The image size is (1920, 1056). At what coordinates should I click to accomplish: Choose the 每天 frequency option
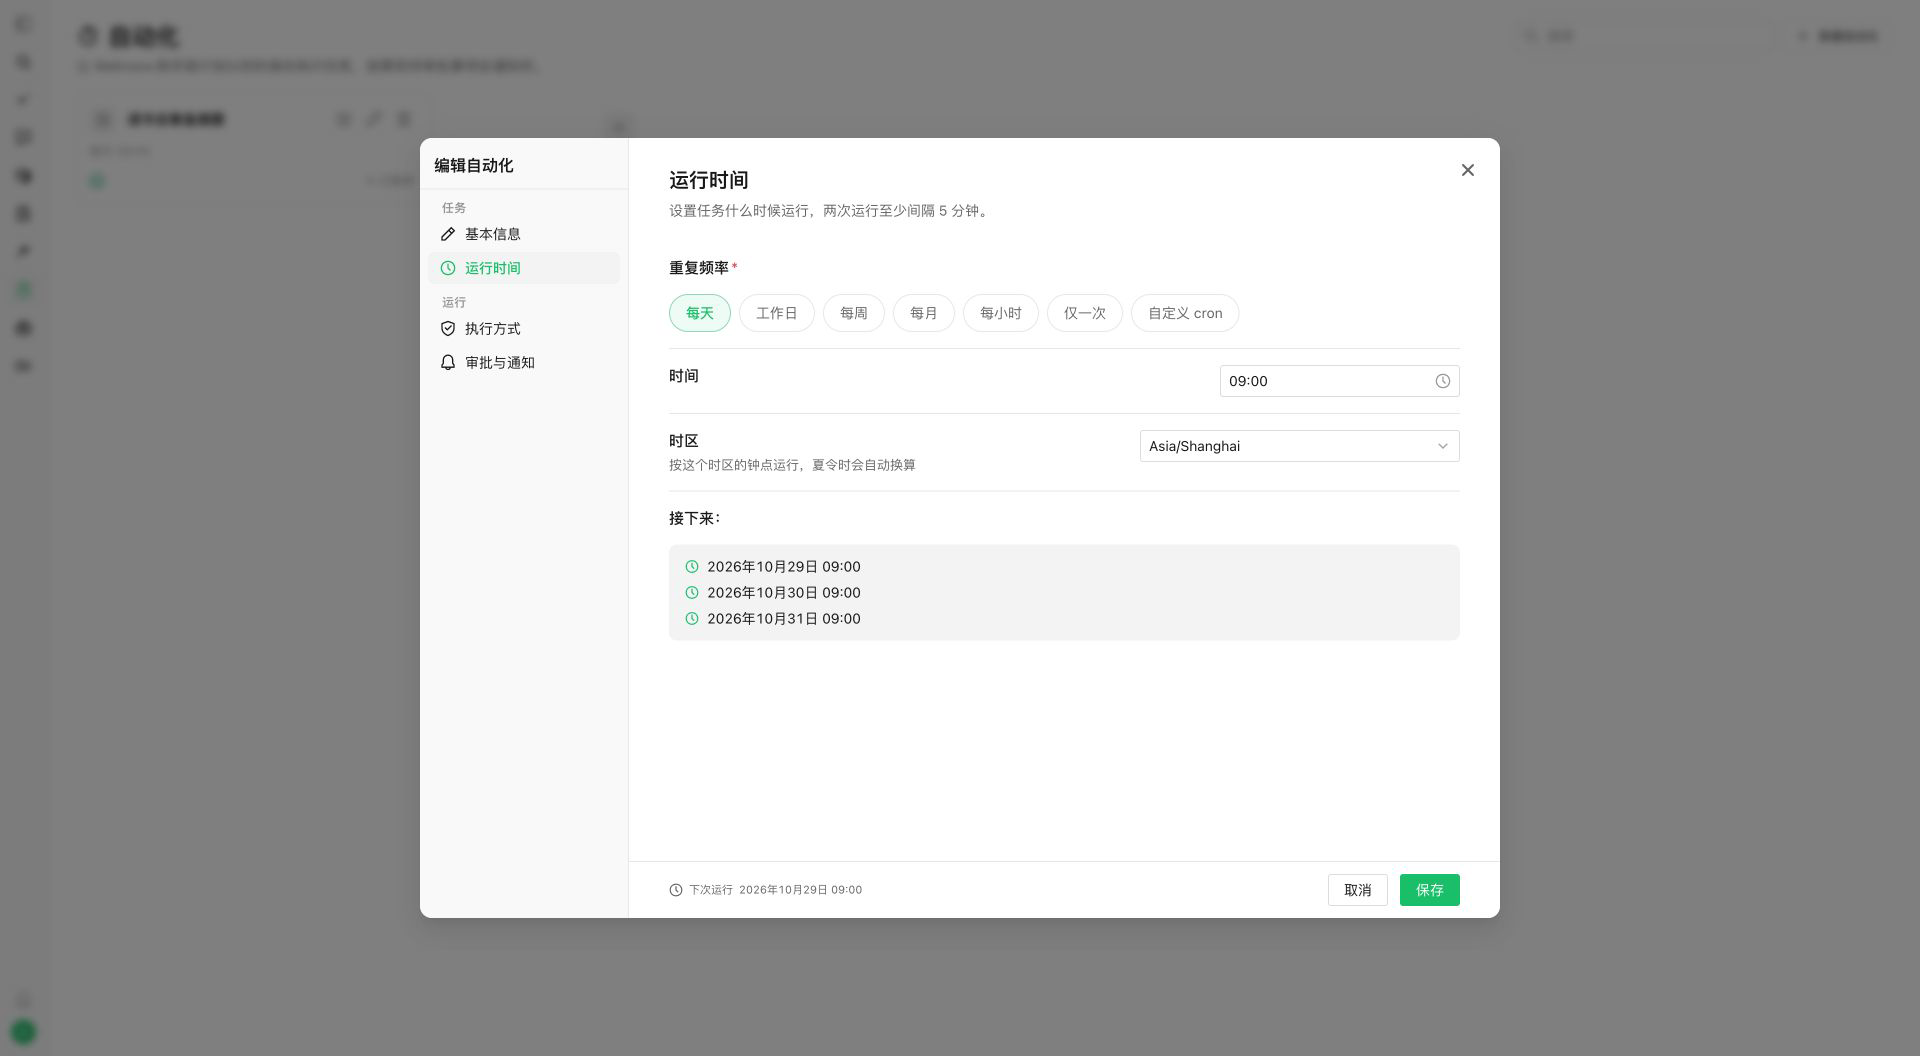click(x=700, y=313)
